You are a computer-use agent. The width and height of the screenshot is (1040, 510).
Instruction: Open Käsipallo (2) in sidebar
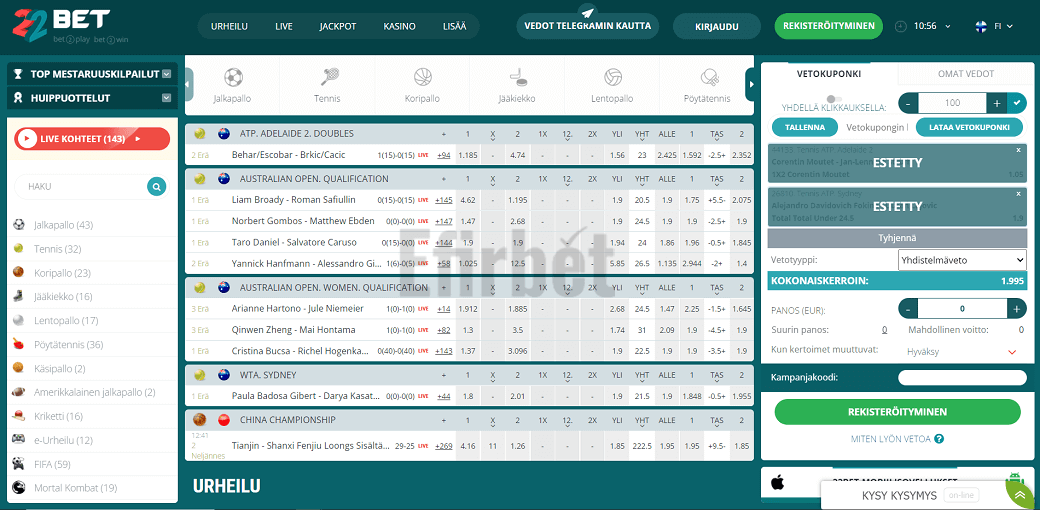pos(93,369)
